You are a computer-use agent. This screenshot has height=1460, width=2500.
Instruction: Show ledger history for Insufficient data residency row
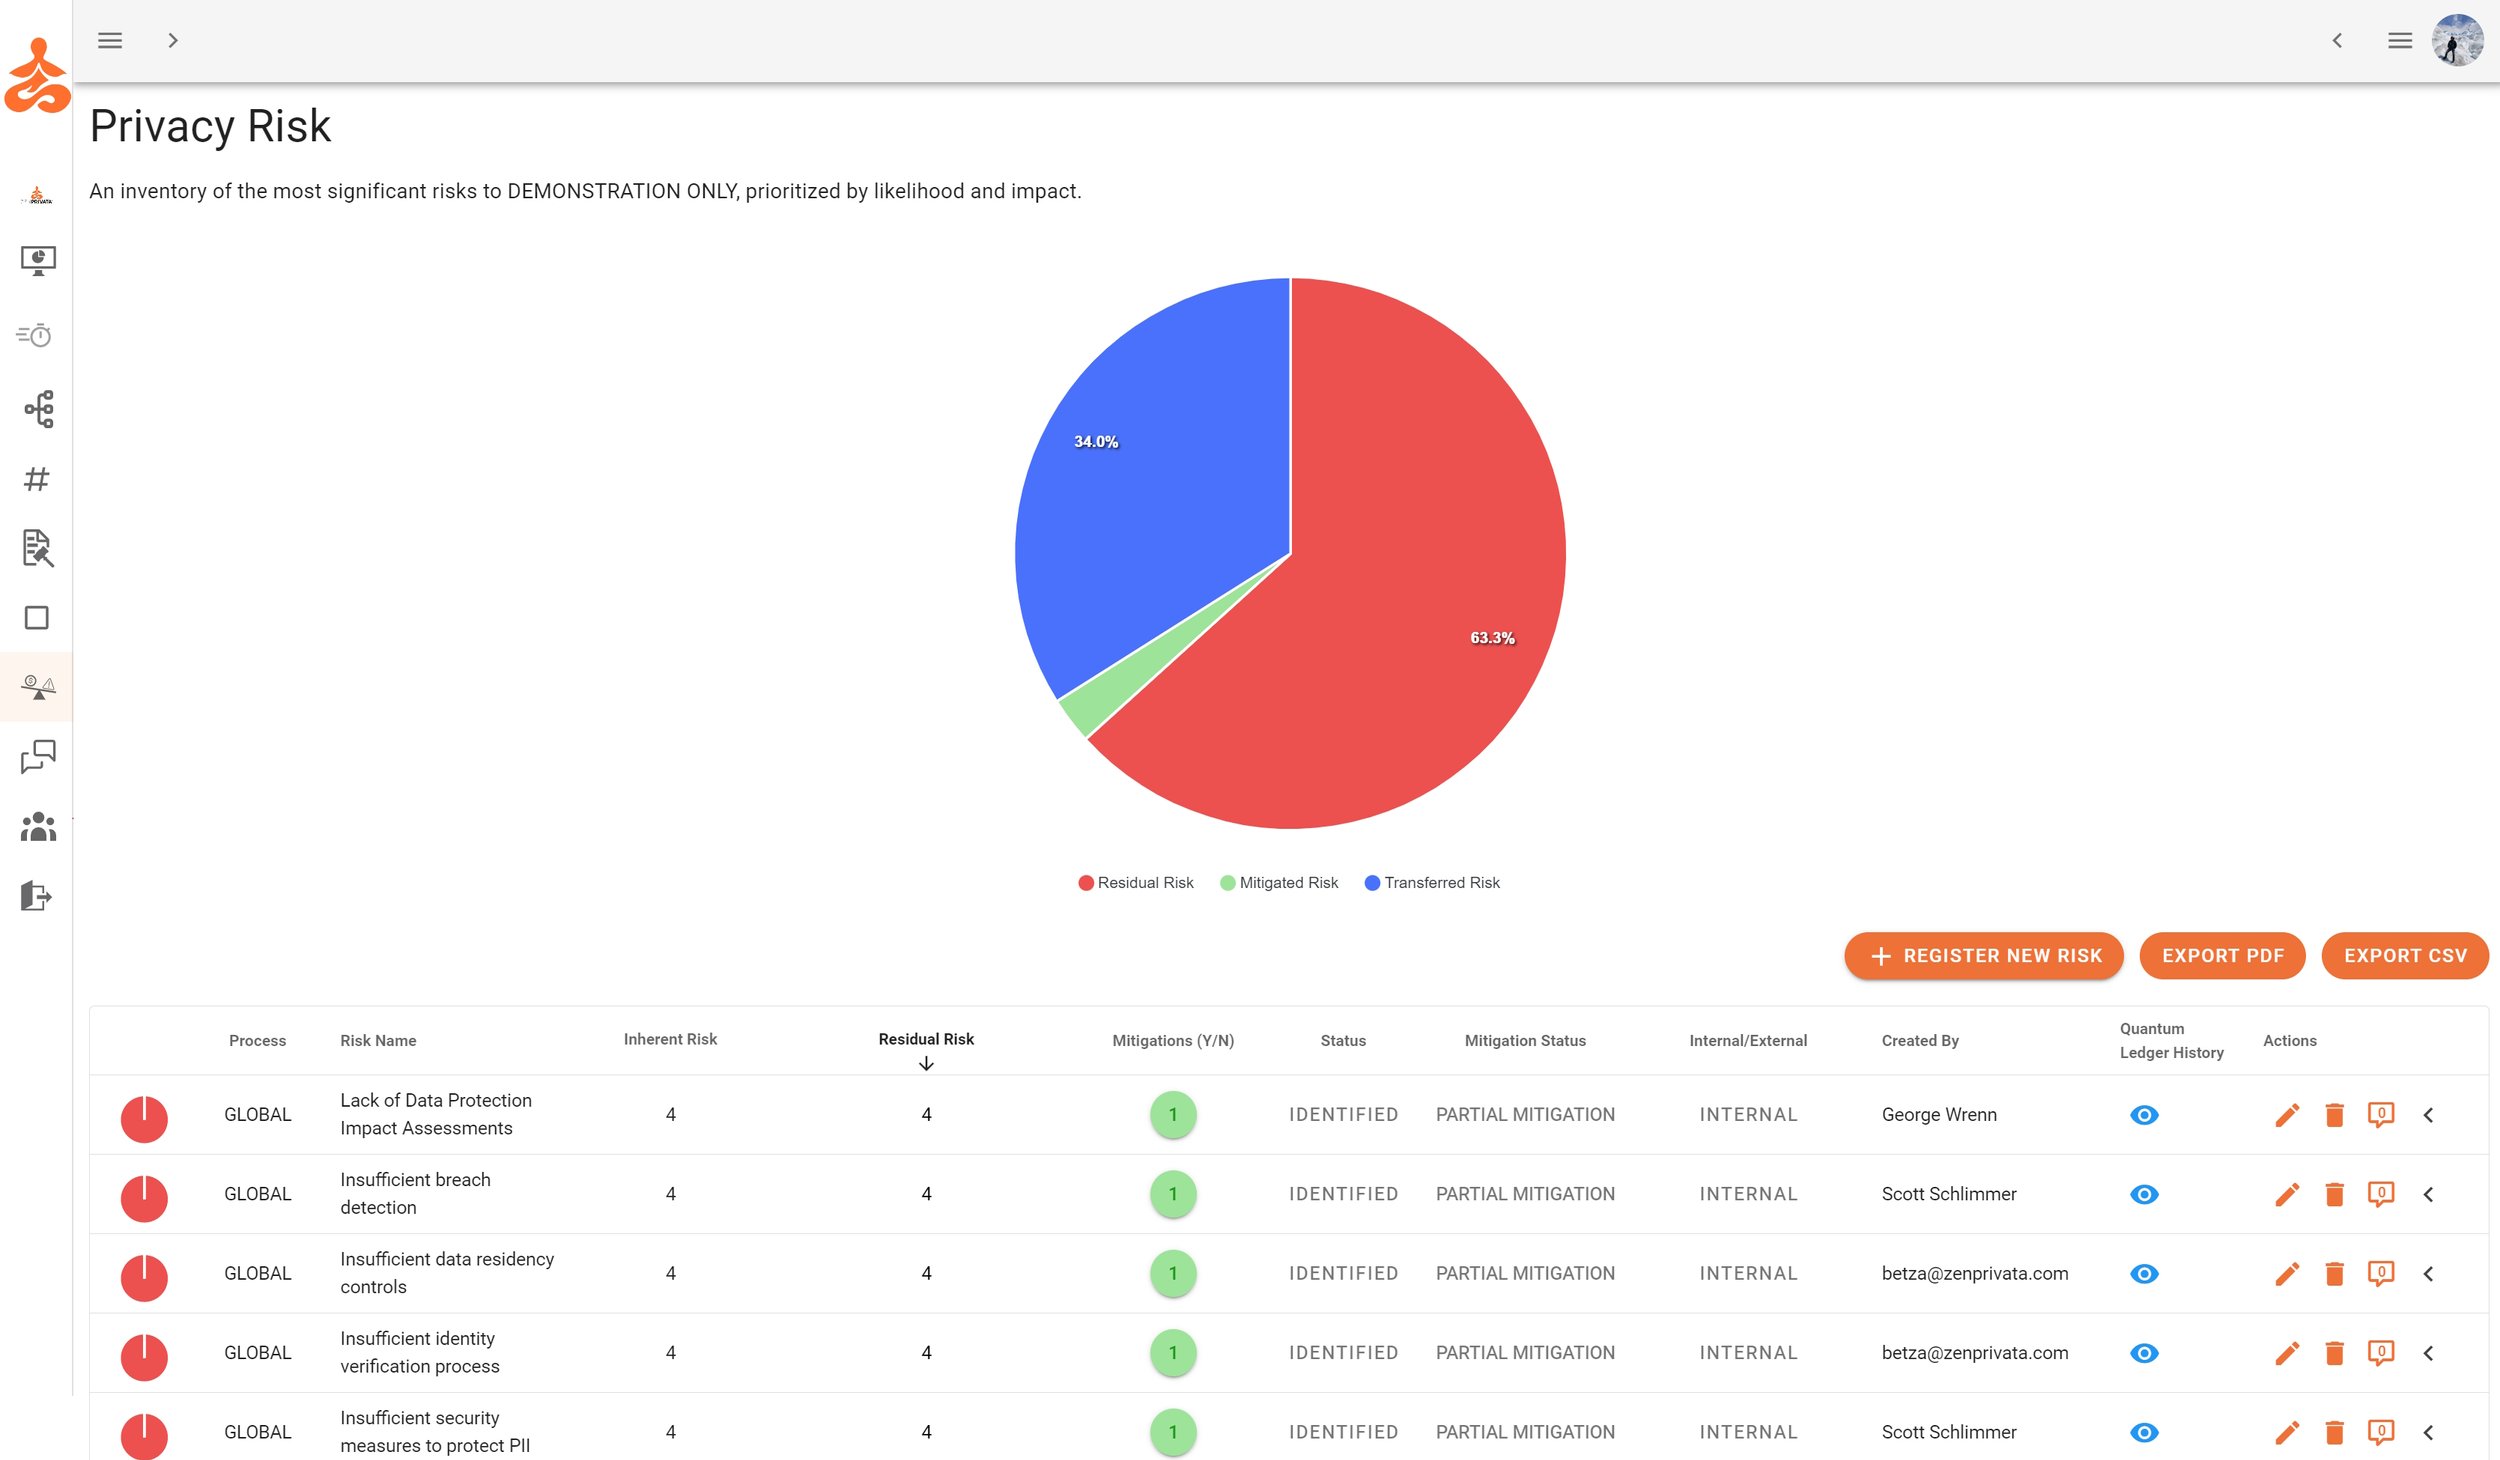(x=2144, y=1274)
